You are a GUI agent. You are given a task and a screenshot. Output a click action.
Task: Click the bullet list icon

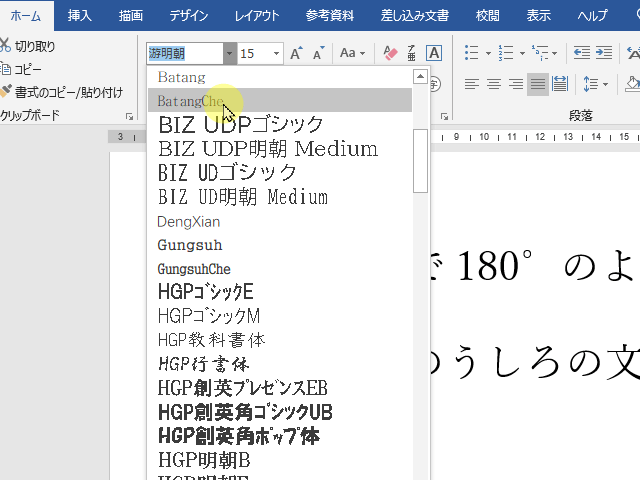471,53
